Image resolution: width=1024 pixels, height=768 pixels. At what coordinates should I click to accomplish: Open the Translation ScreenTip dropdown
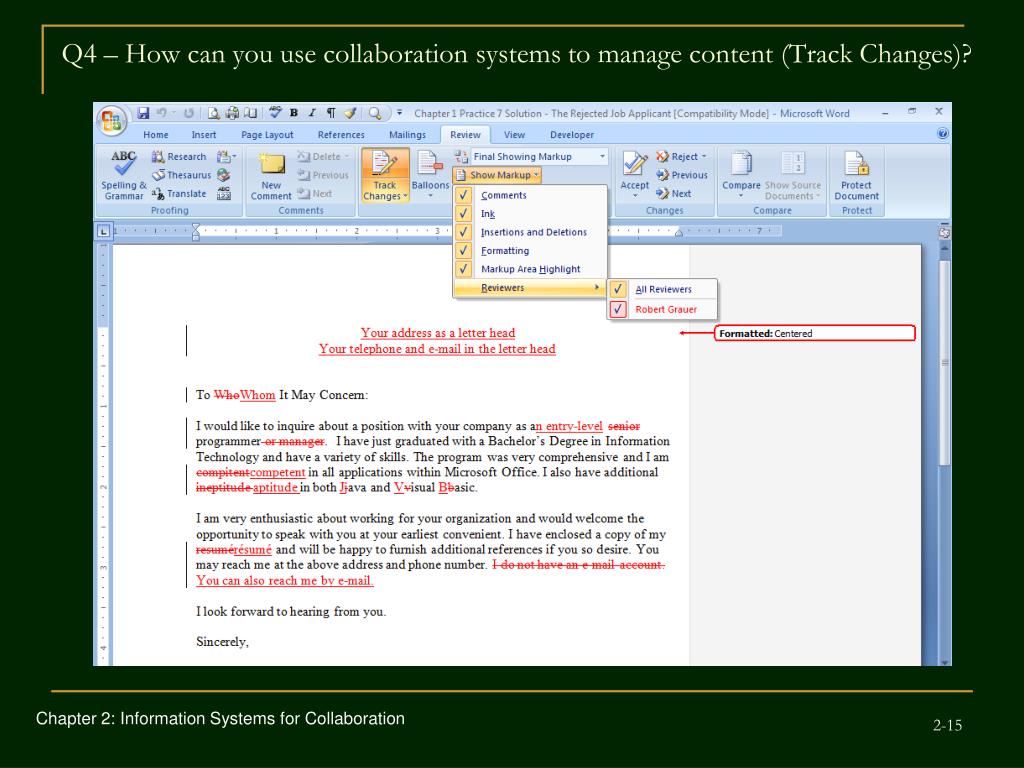coord(227,157)
